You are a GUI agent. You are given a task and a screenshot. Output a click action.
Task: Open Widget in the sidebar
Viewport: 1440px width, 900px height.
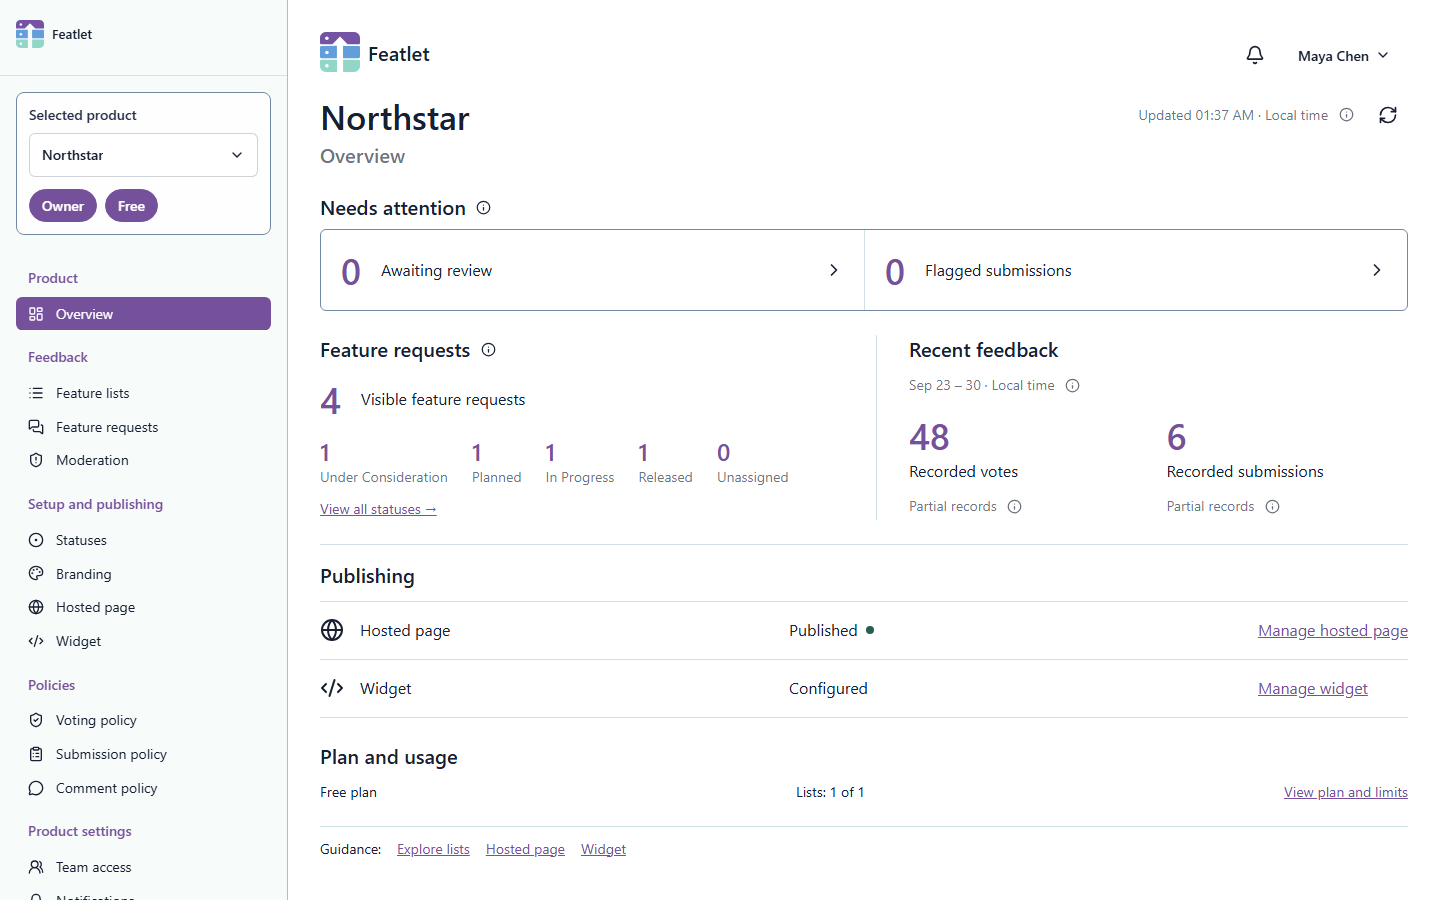click(143, 641)
